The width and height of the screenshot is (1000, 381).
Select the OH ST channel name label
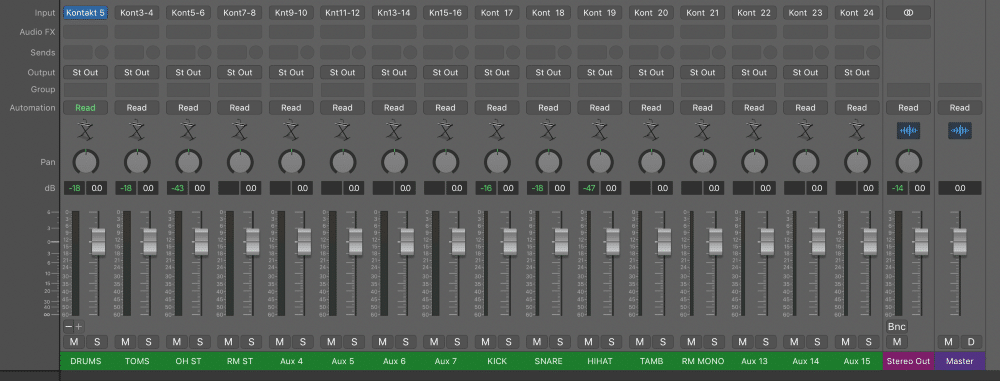[x=188, y=361]
